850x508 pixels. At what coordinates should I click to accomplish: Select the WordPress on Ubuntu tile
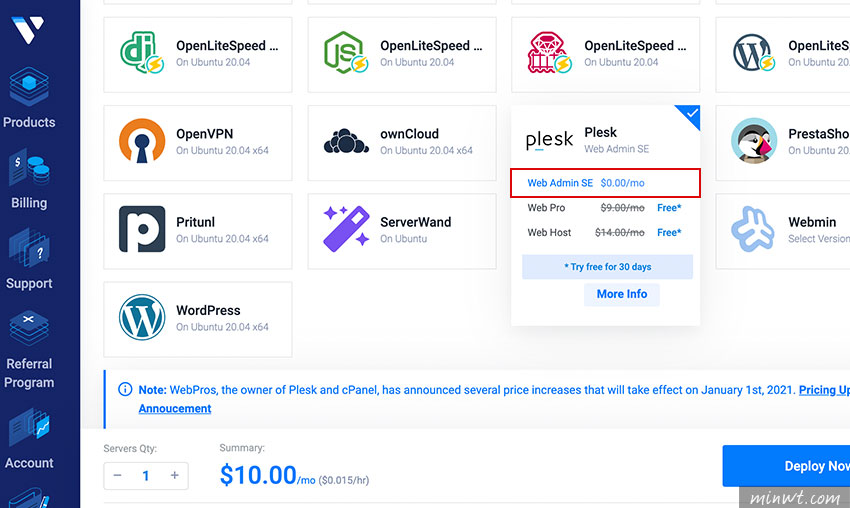(x=198, y=319)
